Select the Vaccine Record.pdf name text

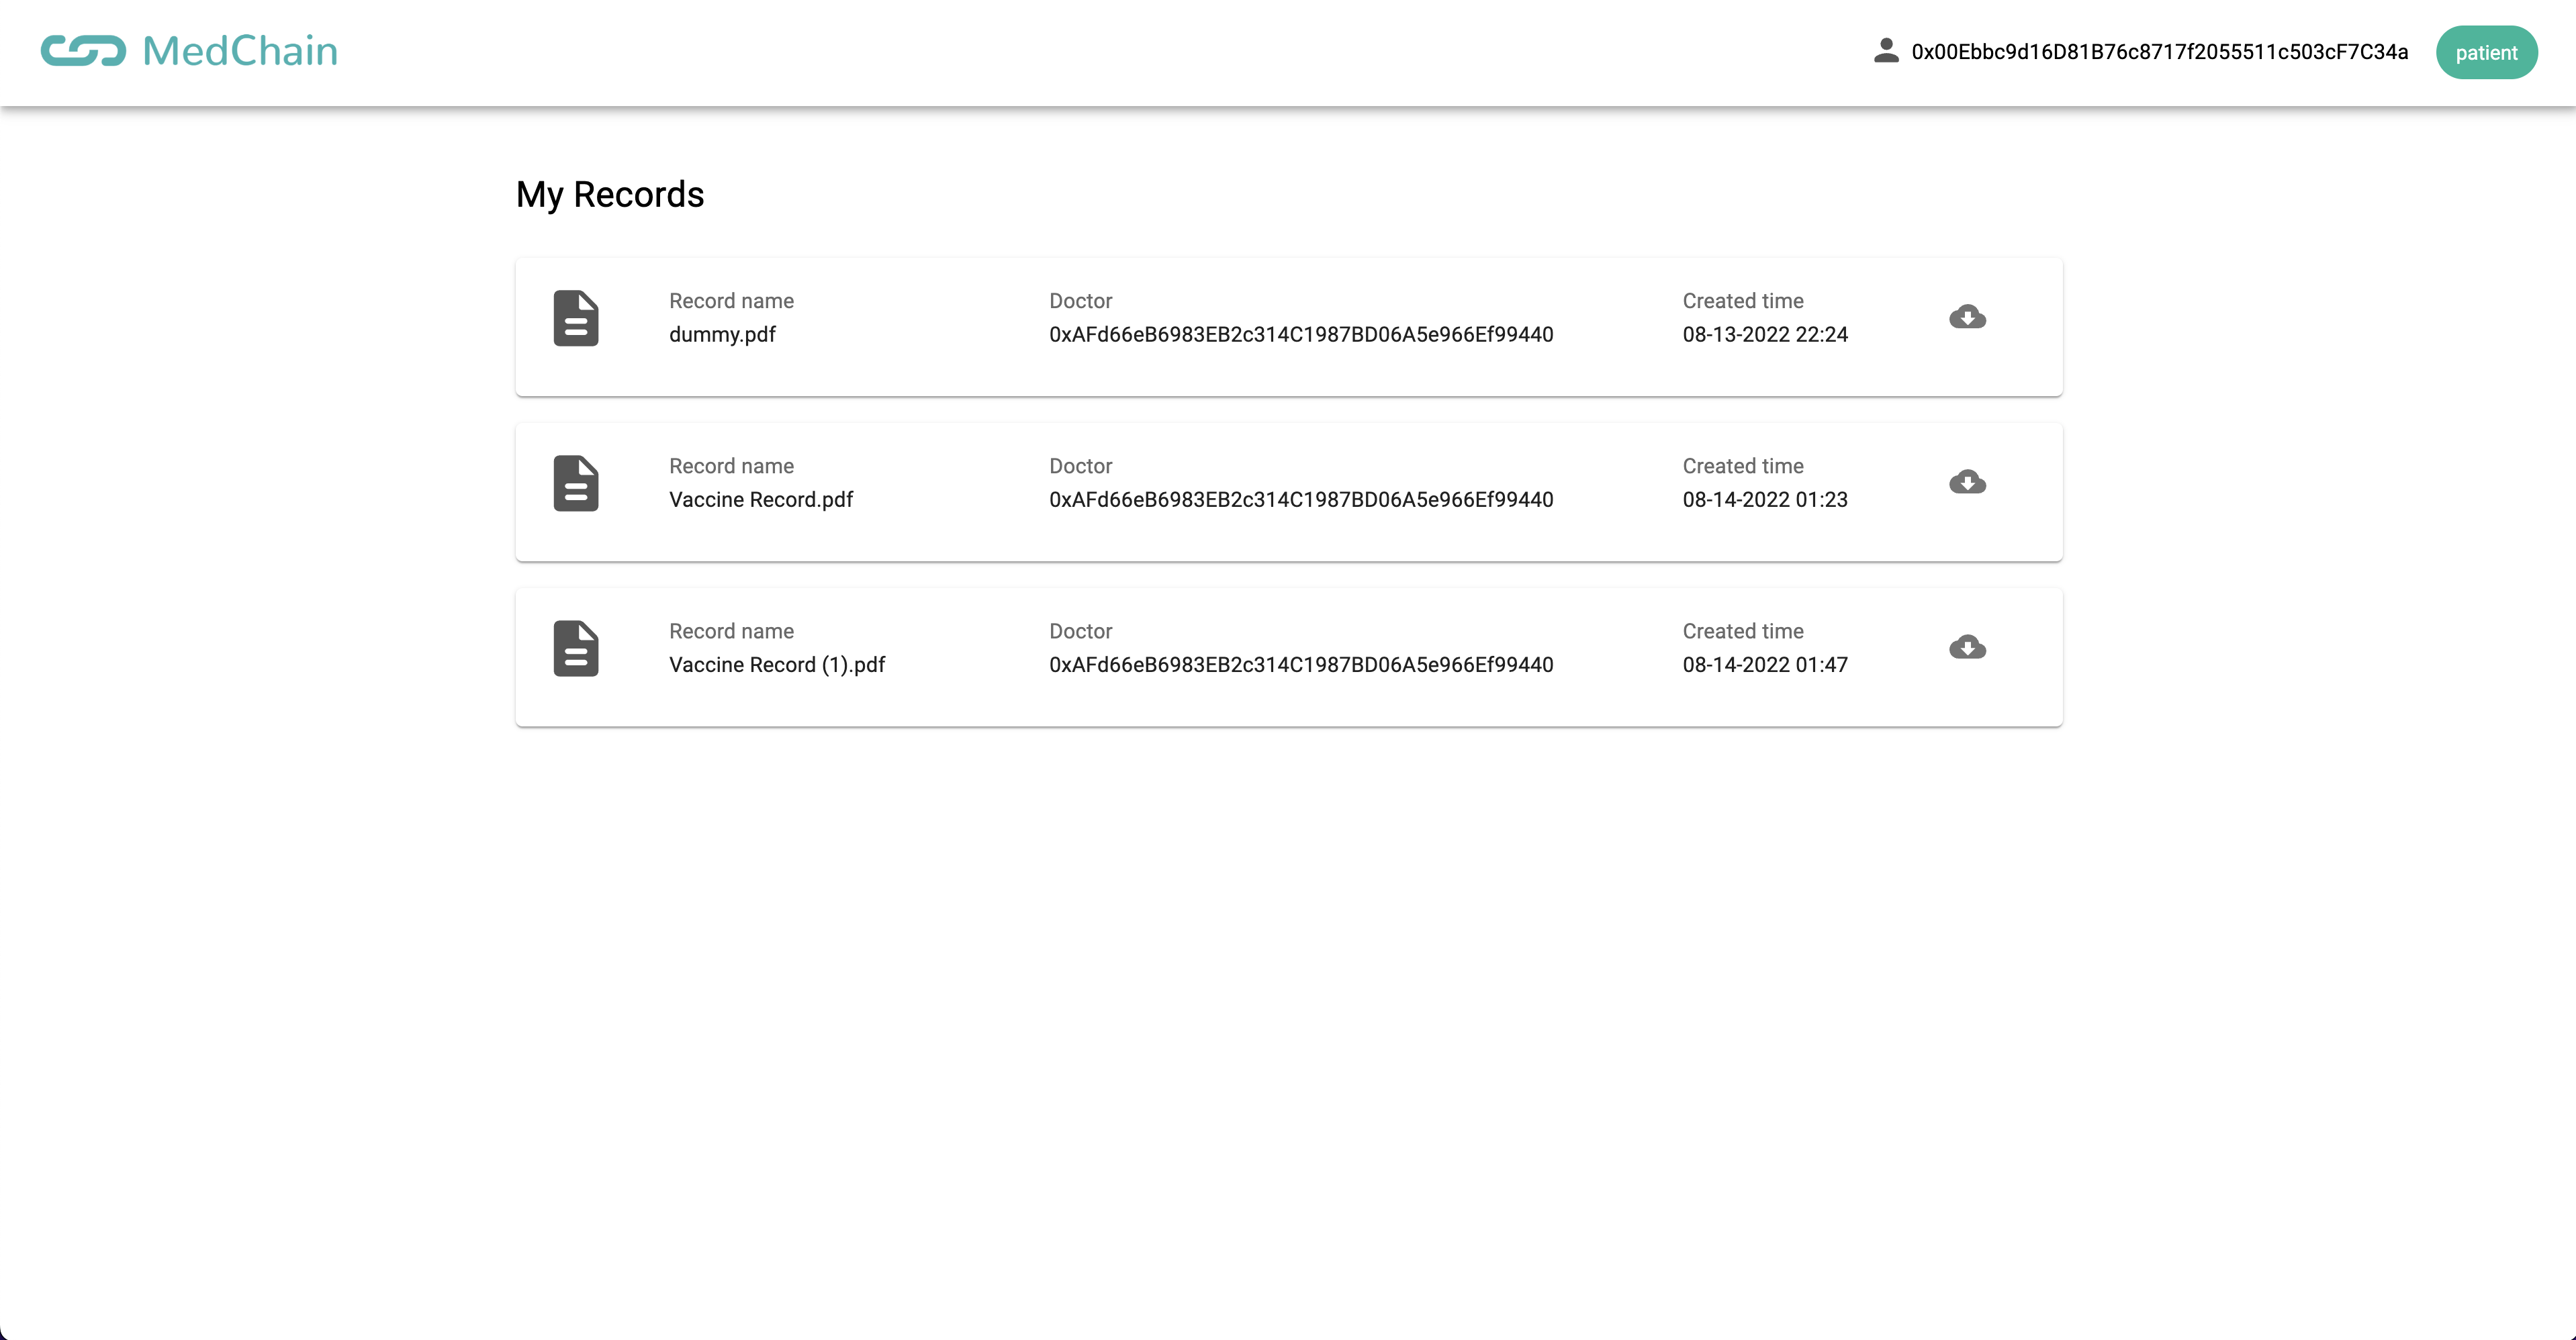click(x=760, y=499)
